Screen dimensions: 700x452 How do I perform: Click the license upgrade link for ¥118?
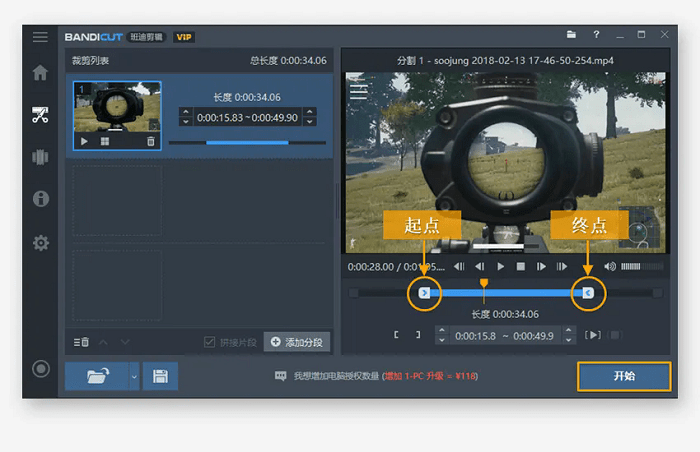point(431,376)
